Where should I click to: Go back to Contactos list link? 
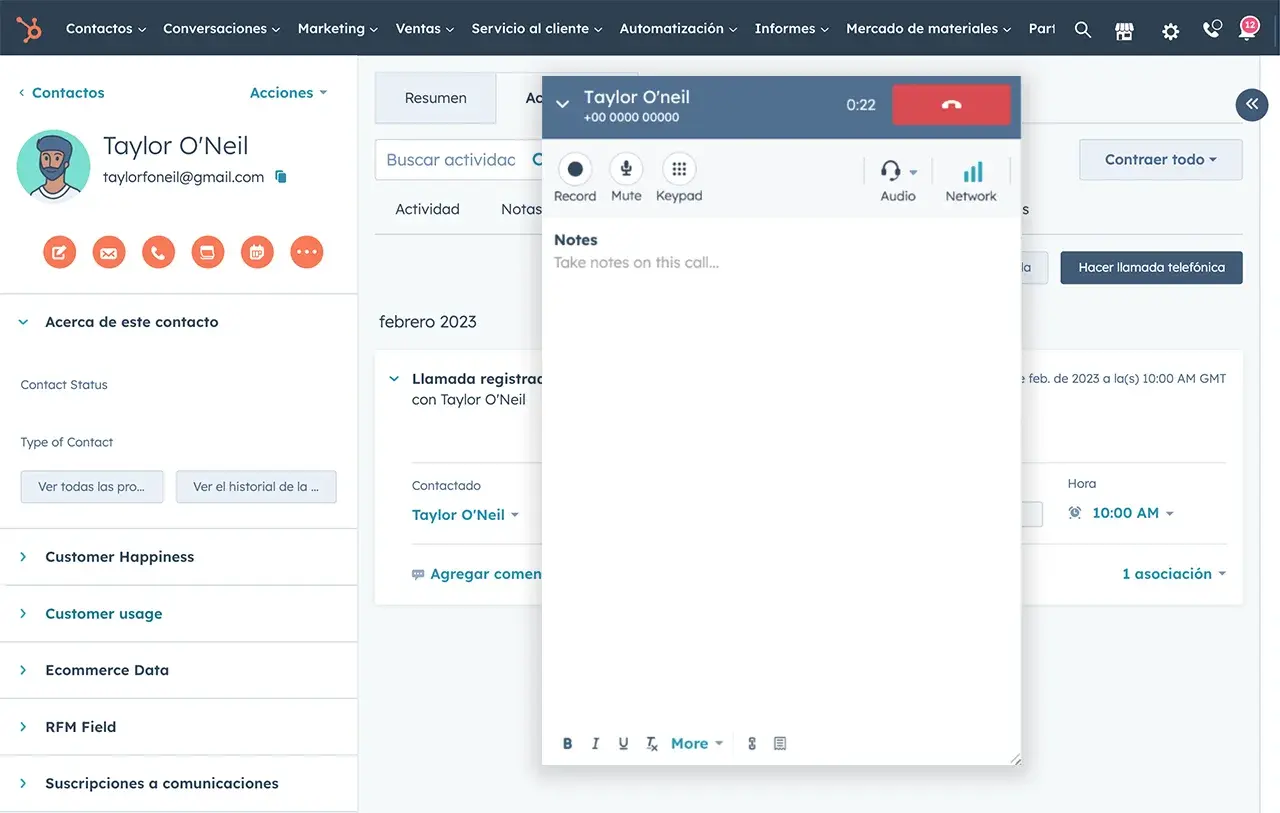[61, 93]
